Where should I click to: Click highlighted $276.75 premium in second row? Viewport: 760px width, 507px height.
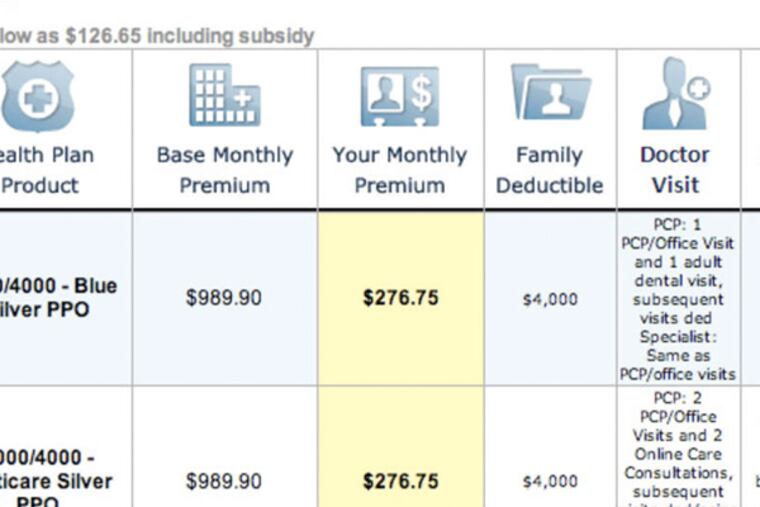pos(400,481)
